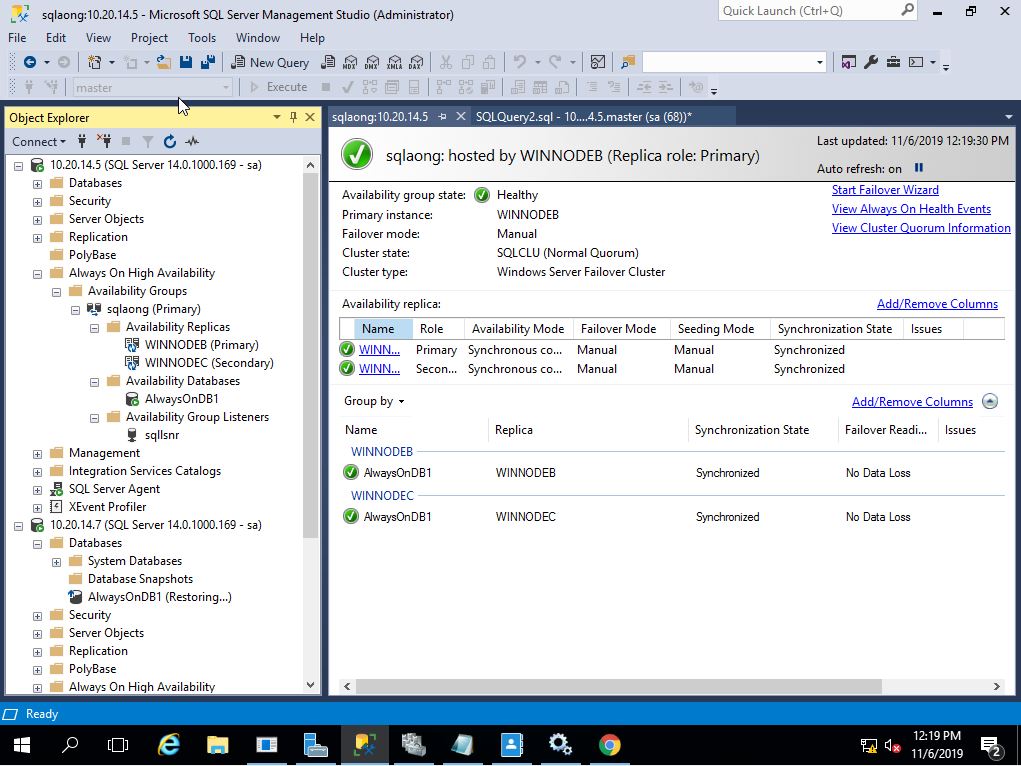
Task: Click the Activity Monitor icon in Object Explorer
Action: point(191,141)
